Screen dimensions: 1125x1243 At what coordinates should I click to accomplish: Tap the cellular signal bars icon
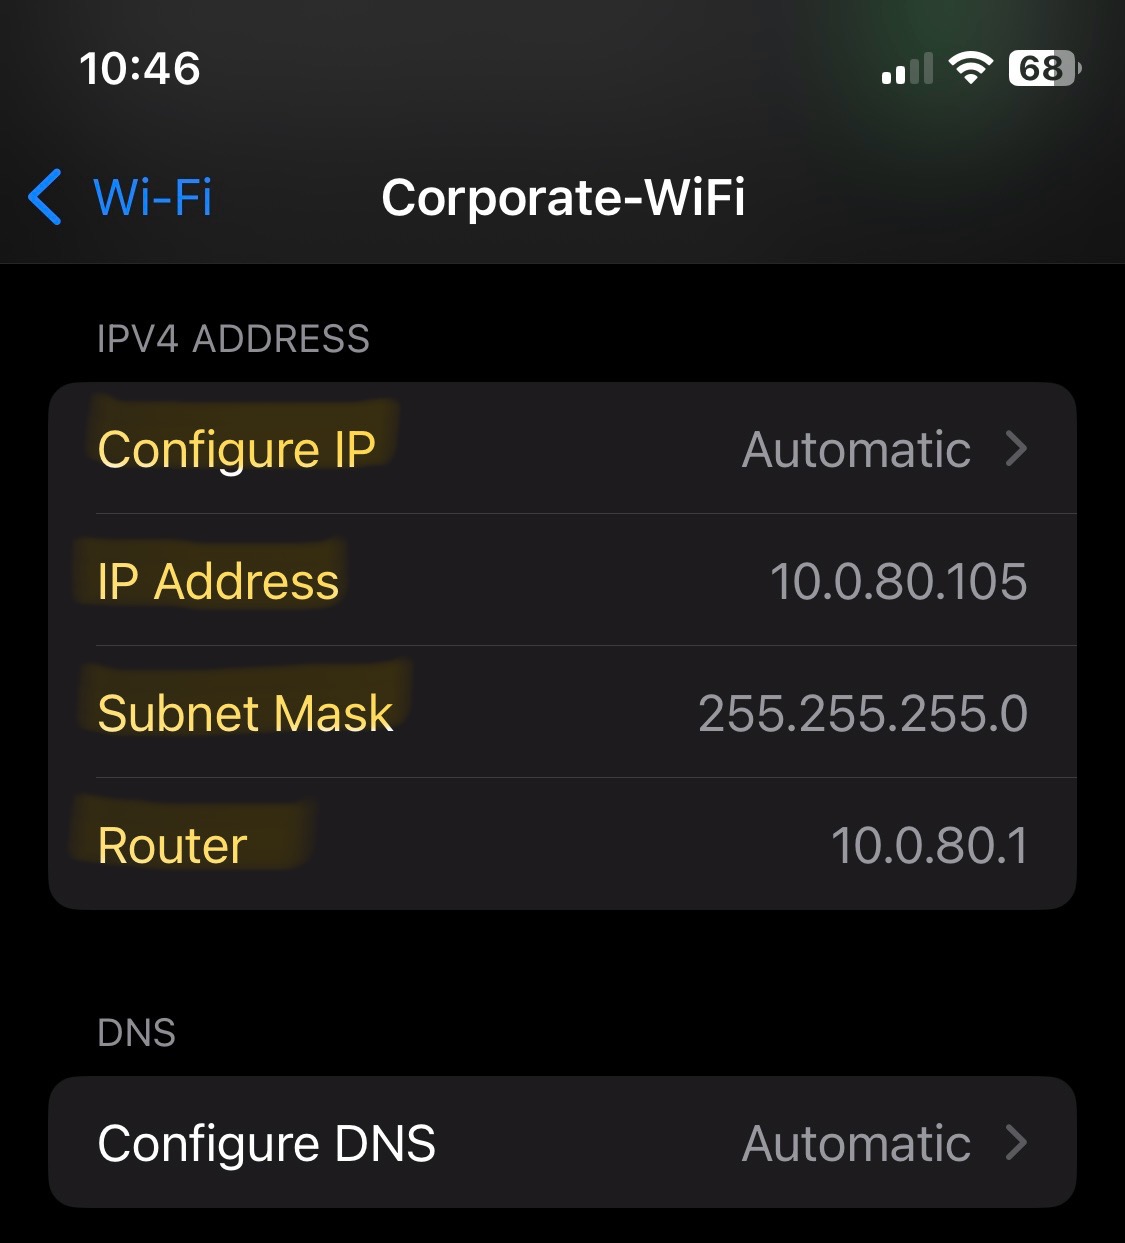pyautogui.click(x=907, y=68)
